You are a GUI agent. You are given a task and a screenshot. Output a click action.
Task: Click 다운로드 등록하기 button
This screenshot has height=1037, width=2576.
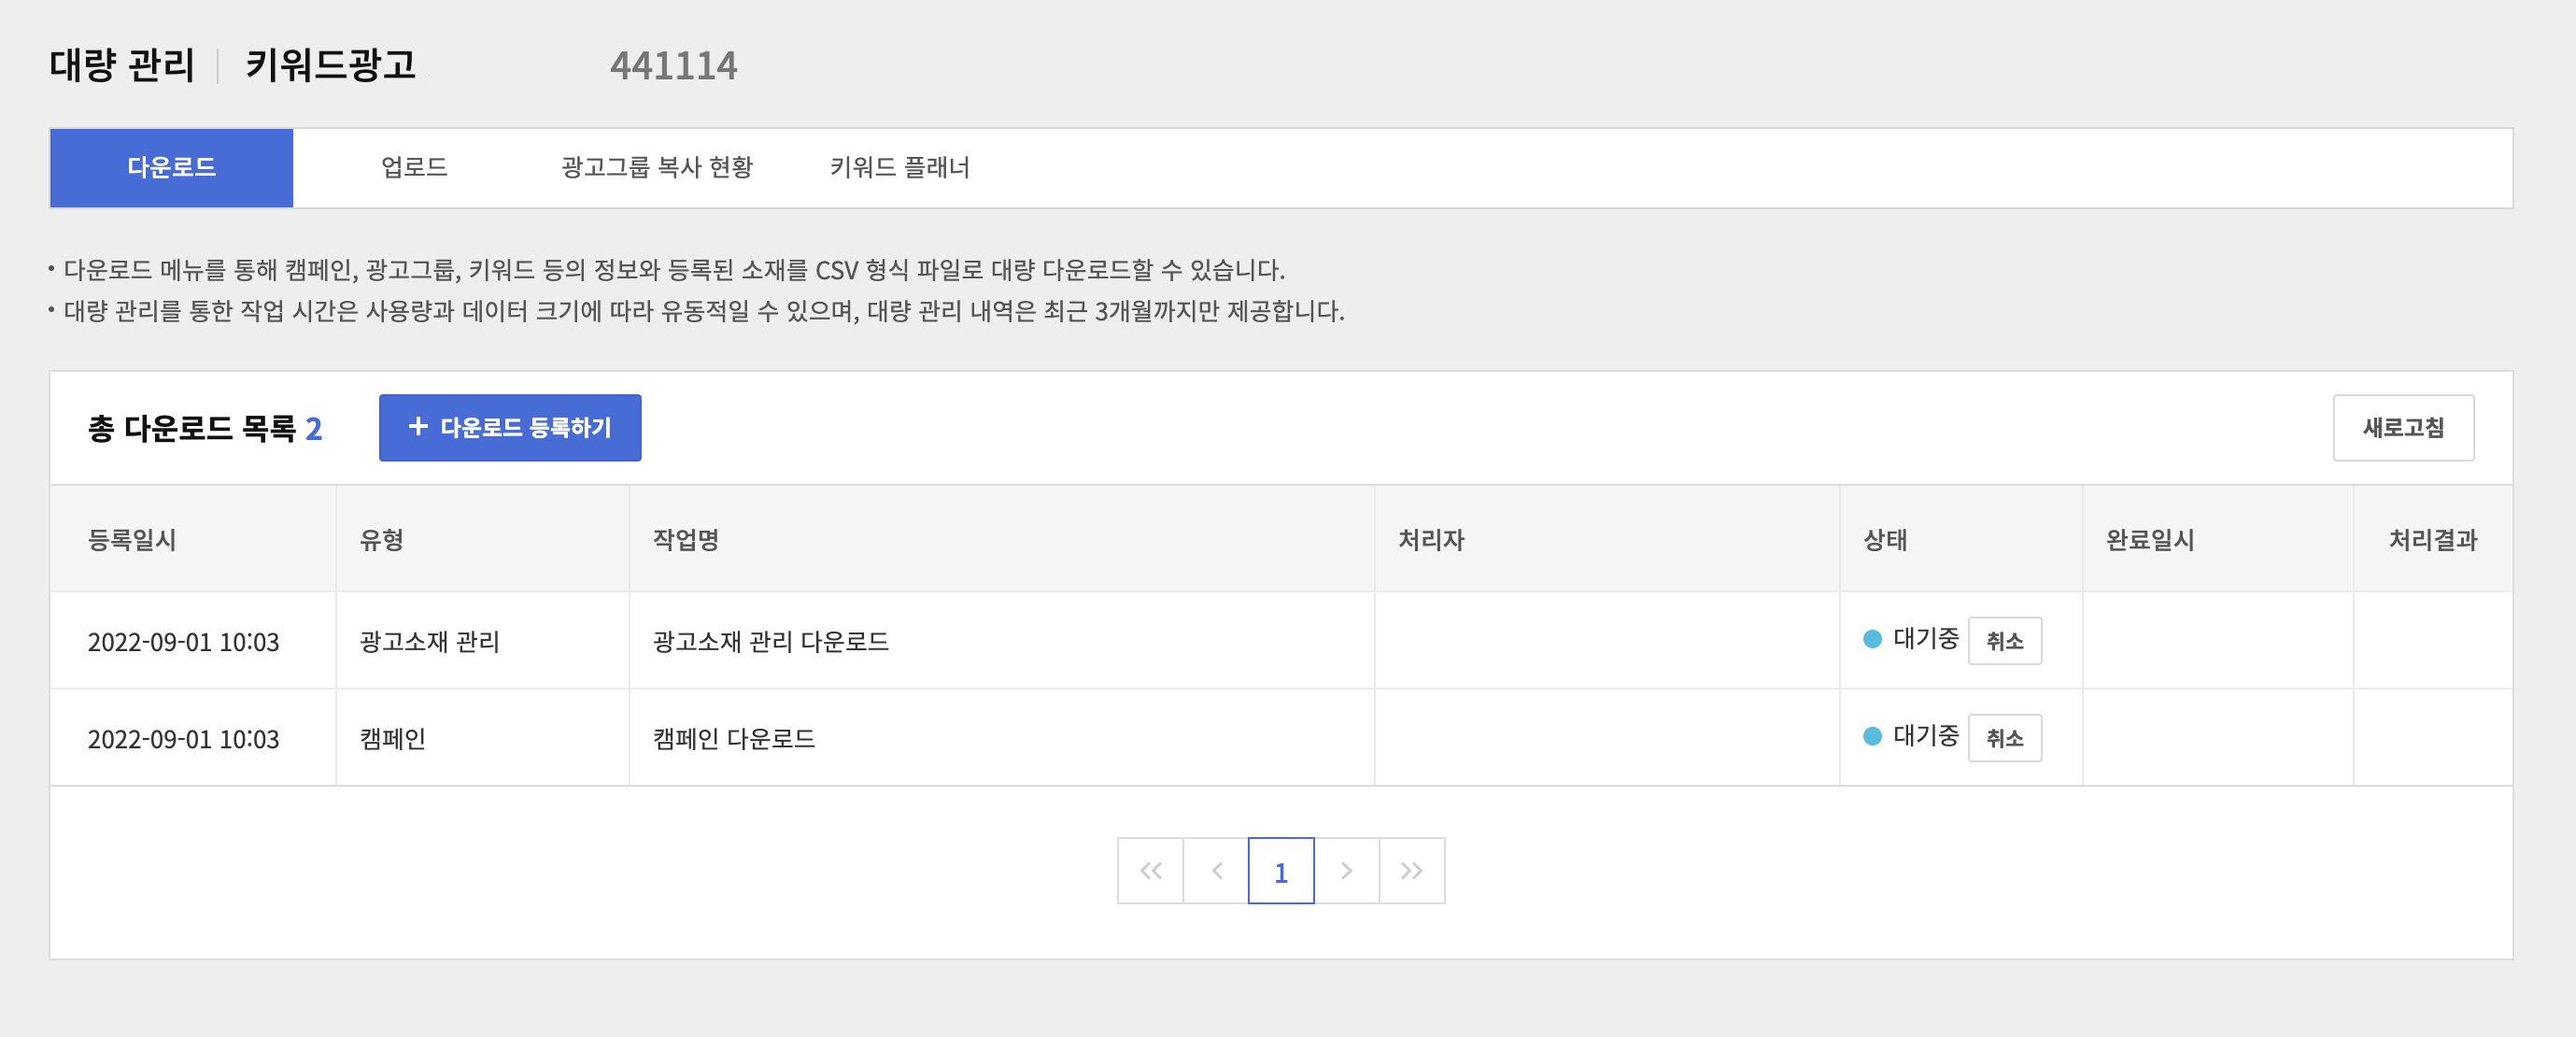(510, 428)
